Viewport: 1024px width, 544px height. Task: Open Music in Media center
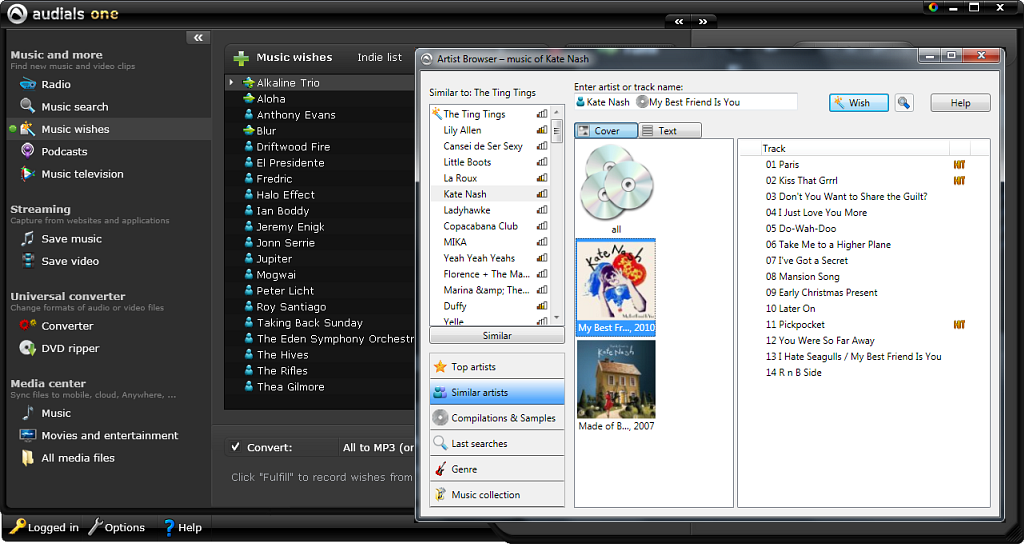click(46, 413)
